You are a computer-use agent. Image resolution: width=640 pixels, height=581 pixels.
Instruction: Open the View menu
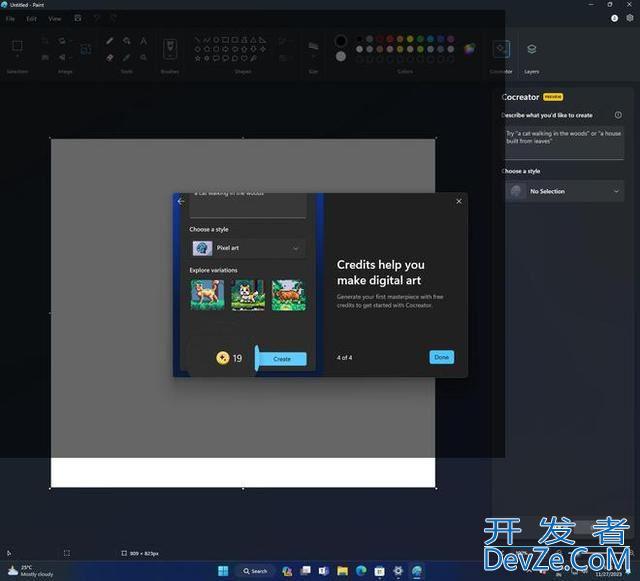[x=55, y=19]
